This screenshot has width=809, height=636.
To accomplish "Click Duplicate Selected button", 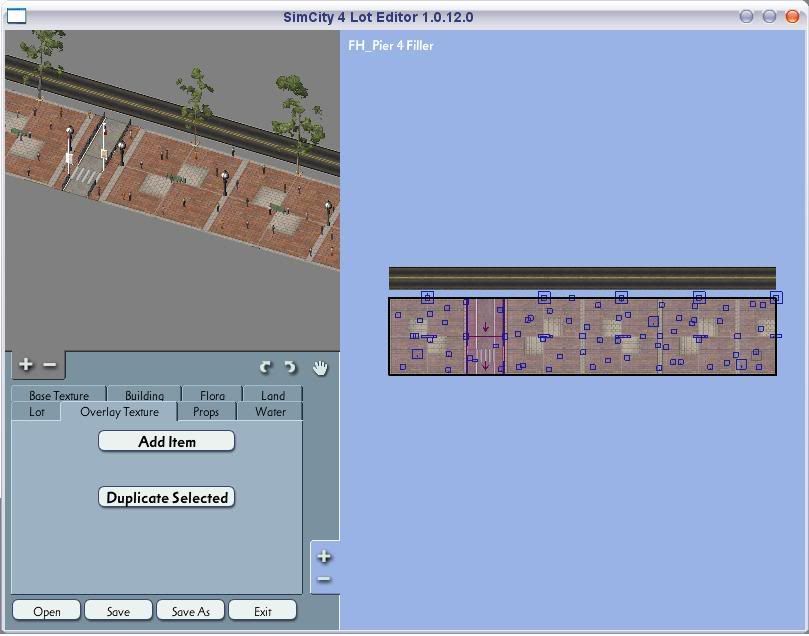I will click(167, 497).
